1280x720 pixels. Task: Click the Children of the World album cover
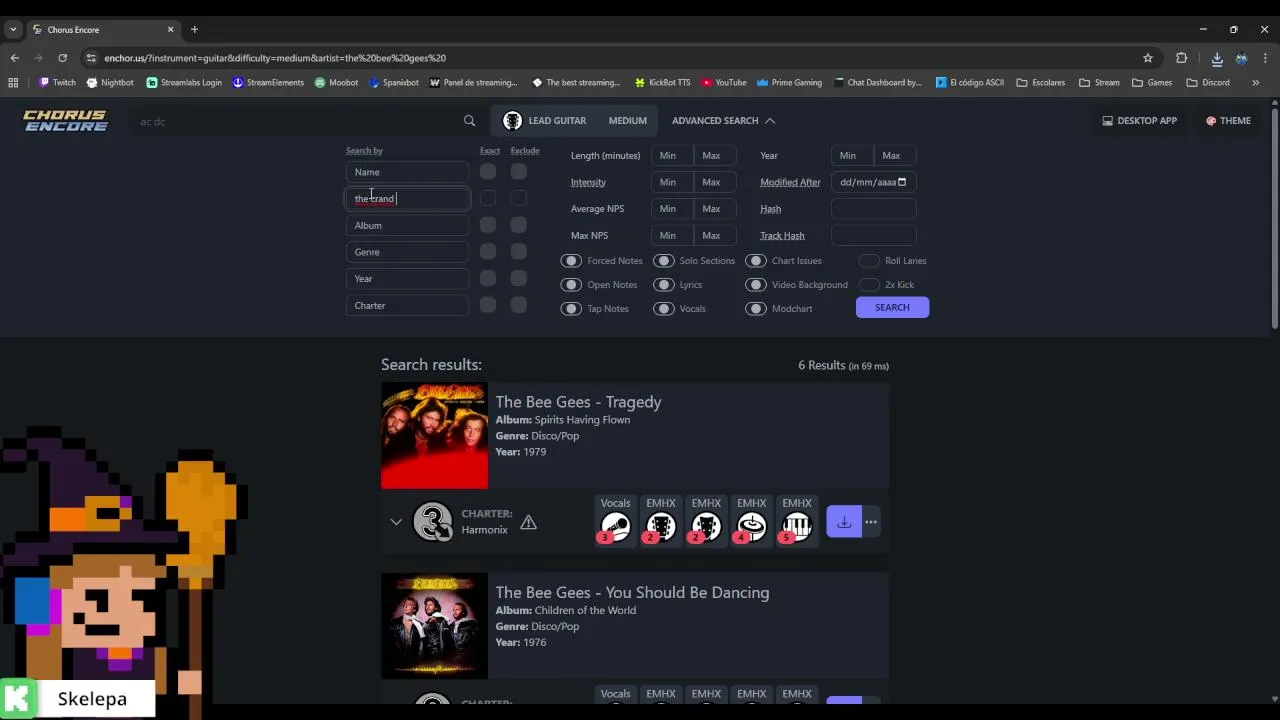pos(434,626)
